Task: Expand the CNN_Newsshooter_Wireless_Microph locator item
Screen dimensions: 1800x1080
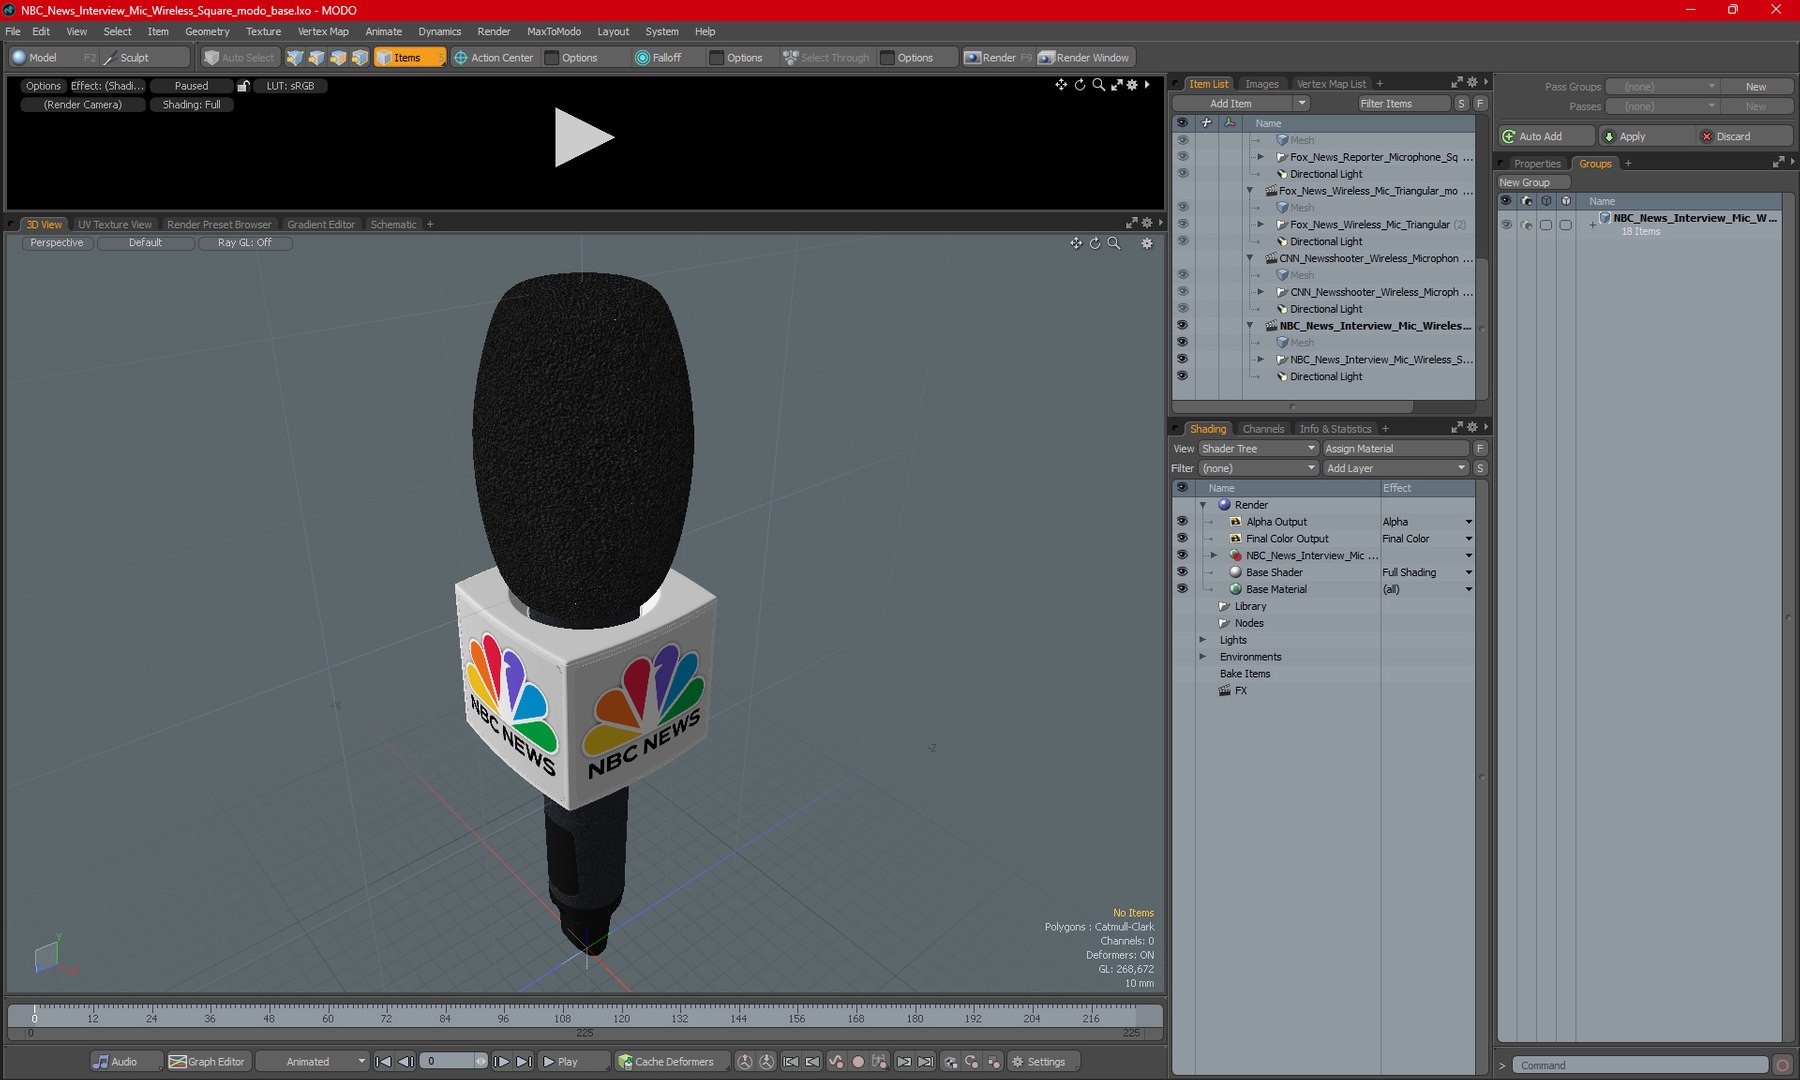Action: (1261, 292)
